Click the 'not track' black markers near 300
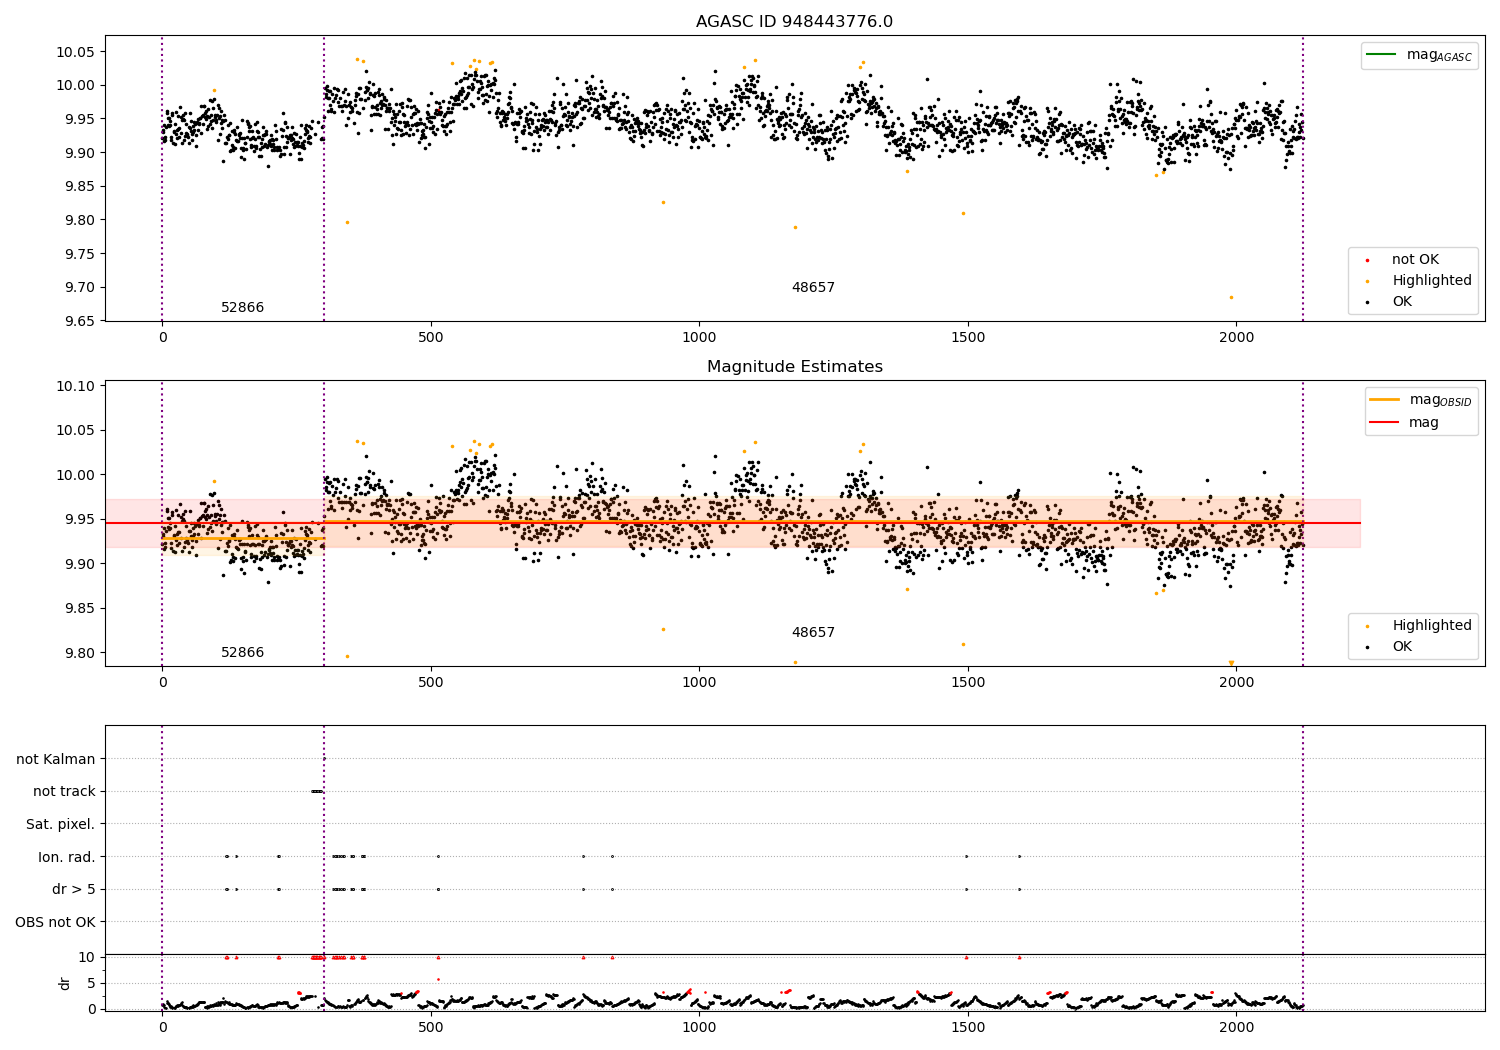The image size is (1500, 1050). [x=317, y=792]
